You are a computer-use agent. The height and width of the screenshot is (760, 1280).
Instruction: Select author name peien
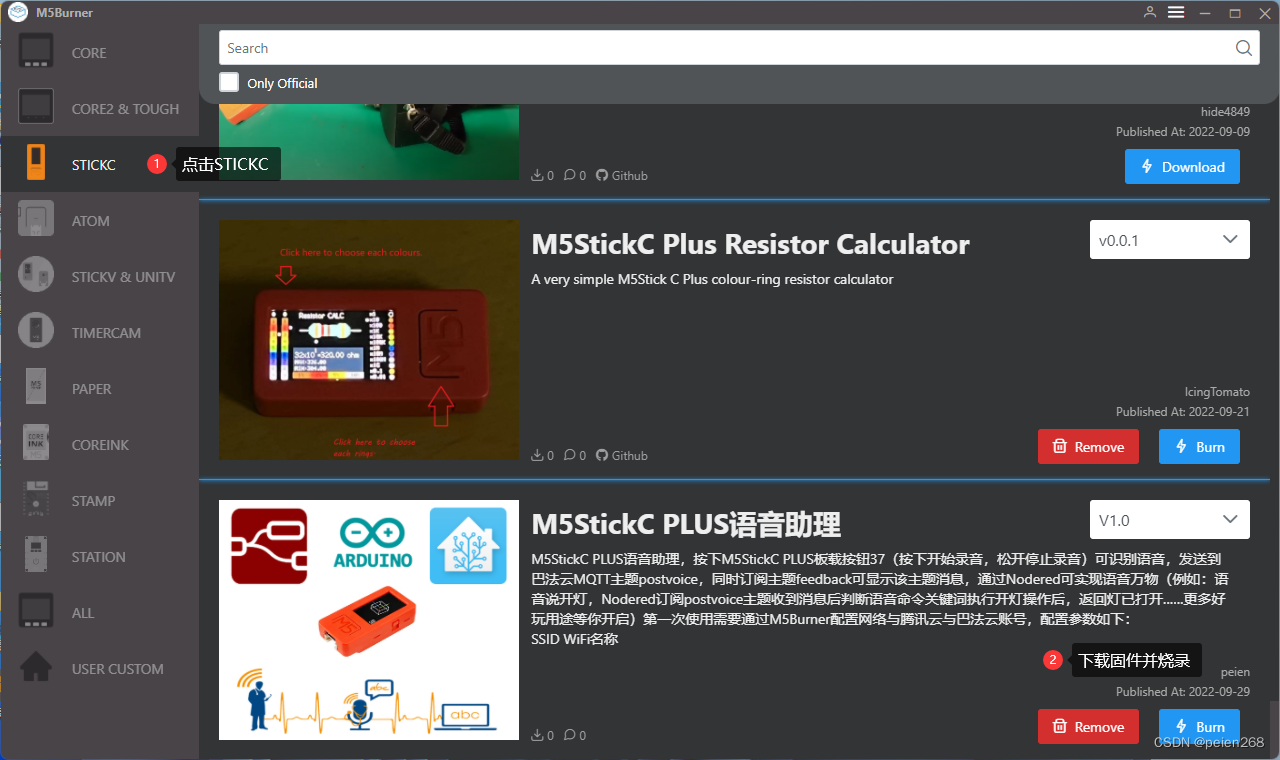click(x=1235, y=672)
